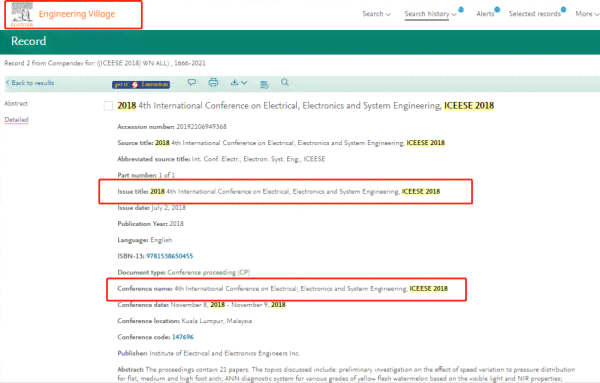Open Selected records

click(x=535, y=14)
